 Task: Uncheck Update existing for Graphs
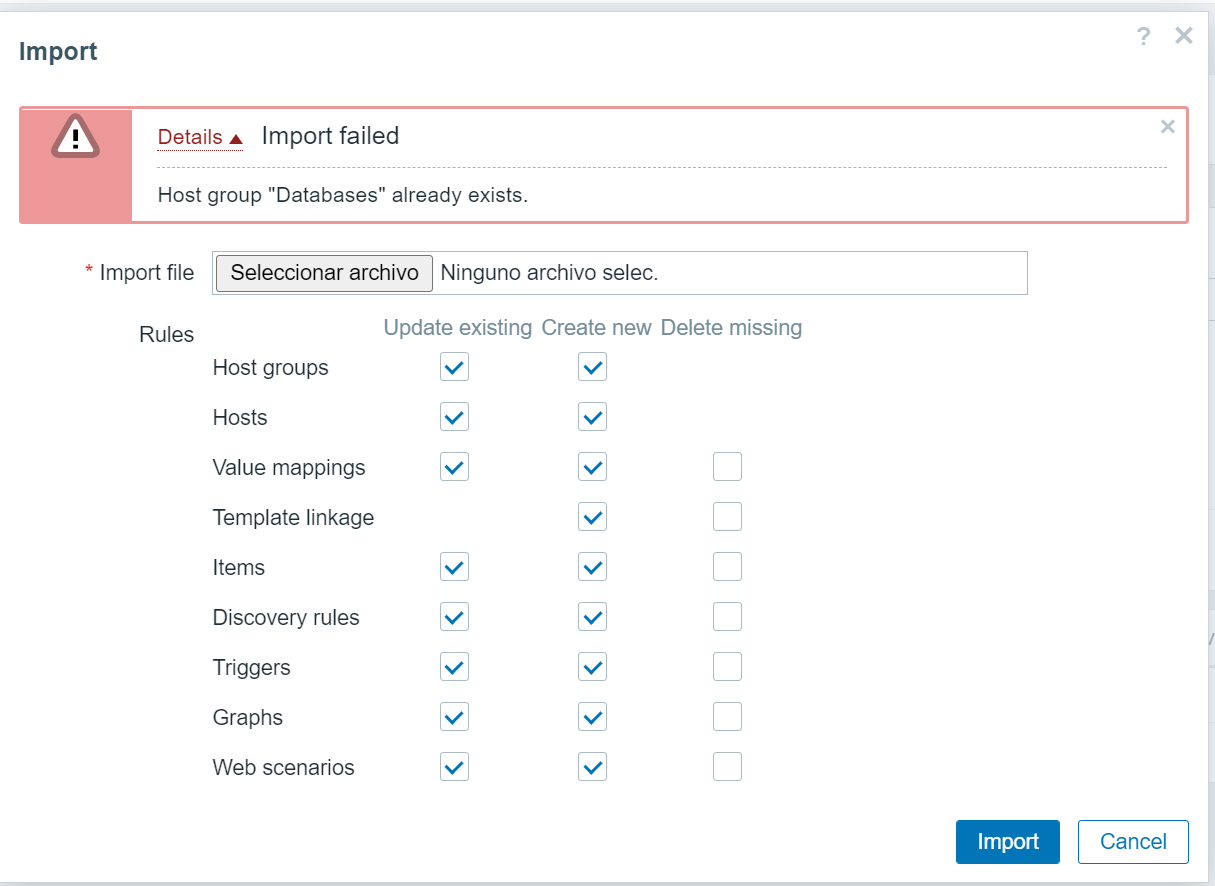coord(454,718)
